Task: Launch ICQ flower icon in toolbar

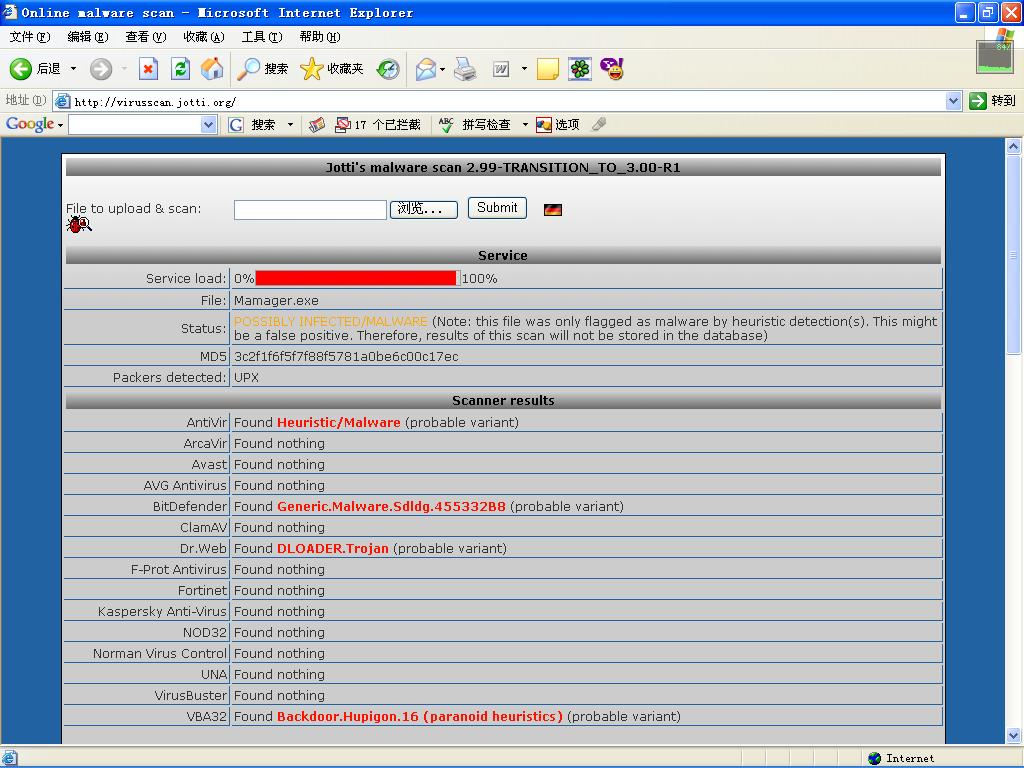Action: point(579,69)
